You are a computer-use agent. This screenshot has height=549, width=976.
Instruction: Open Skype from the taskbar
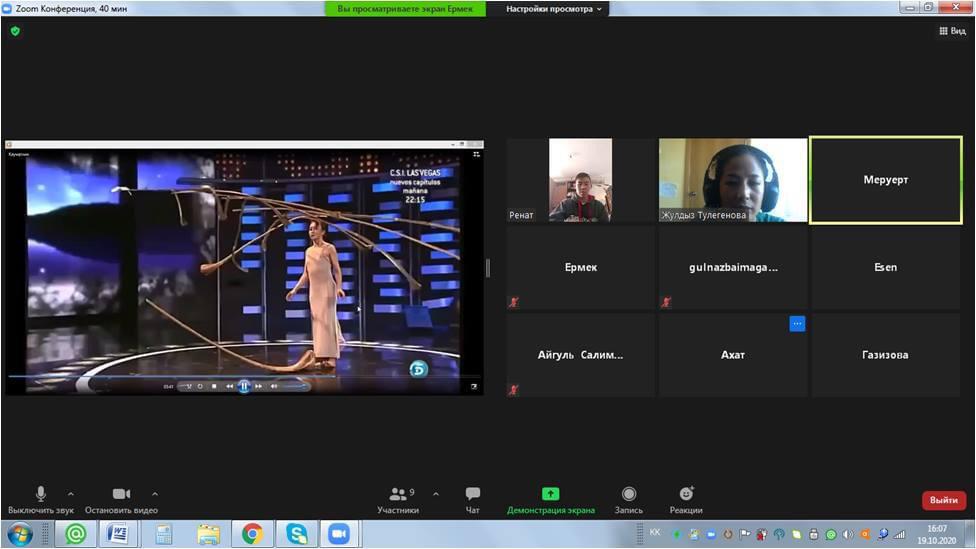295,534
